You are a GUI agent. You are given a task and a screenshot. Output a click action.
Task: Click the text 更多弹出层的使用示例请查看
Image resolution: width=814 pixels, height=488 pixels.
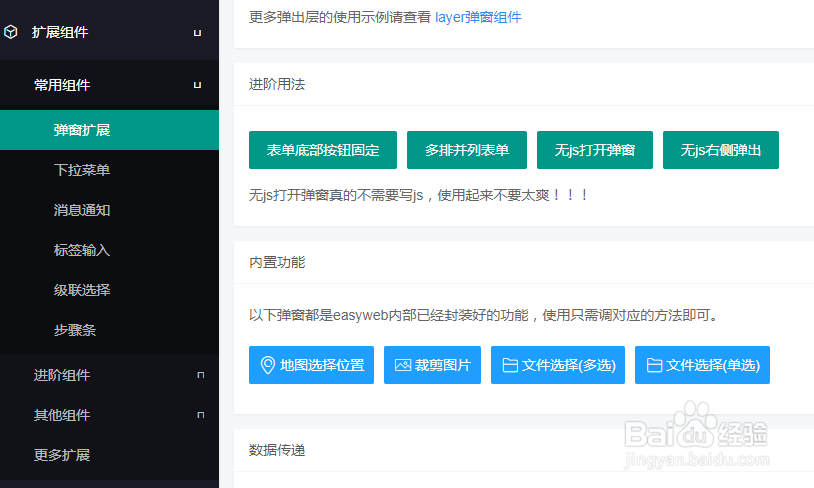coord(340,17)
